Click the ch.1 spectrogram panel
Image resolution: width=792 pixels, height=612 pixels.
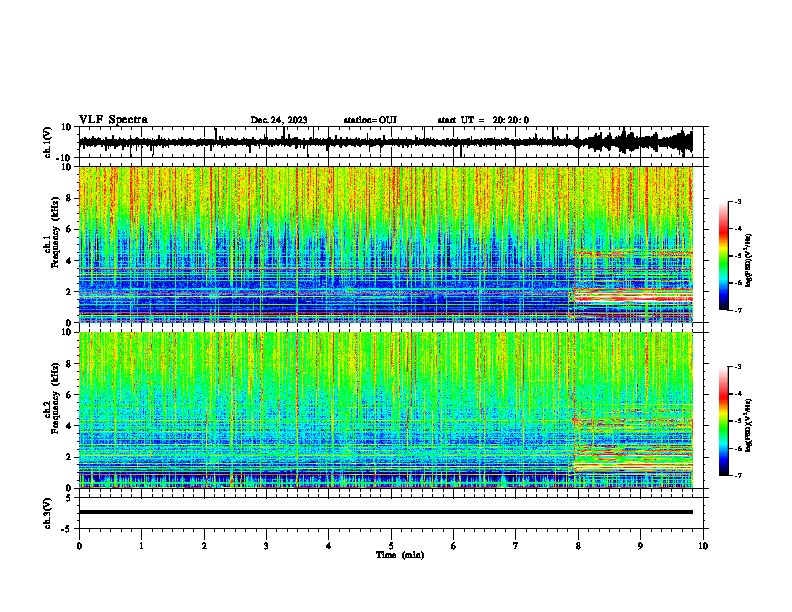[x=386, y=244]
